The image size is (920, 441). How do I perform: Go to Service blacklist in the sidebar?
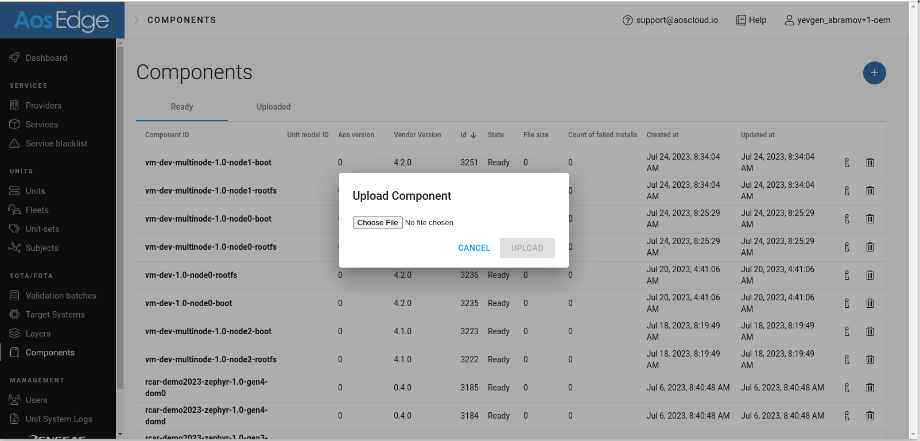click(56, 143)
